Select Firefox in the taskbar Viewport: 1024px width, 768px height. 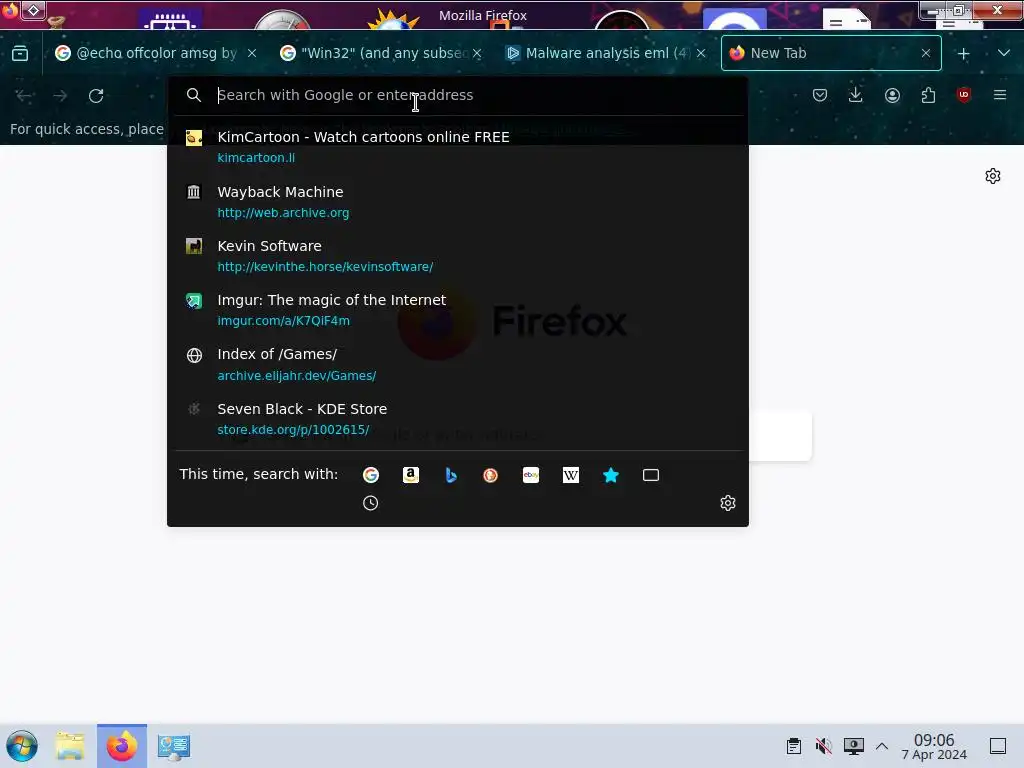(x=122, y=746)
